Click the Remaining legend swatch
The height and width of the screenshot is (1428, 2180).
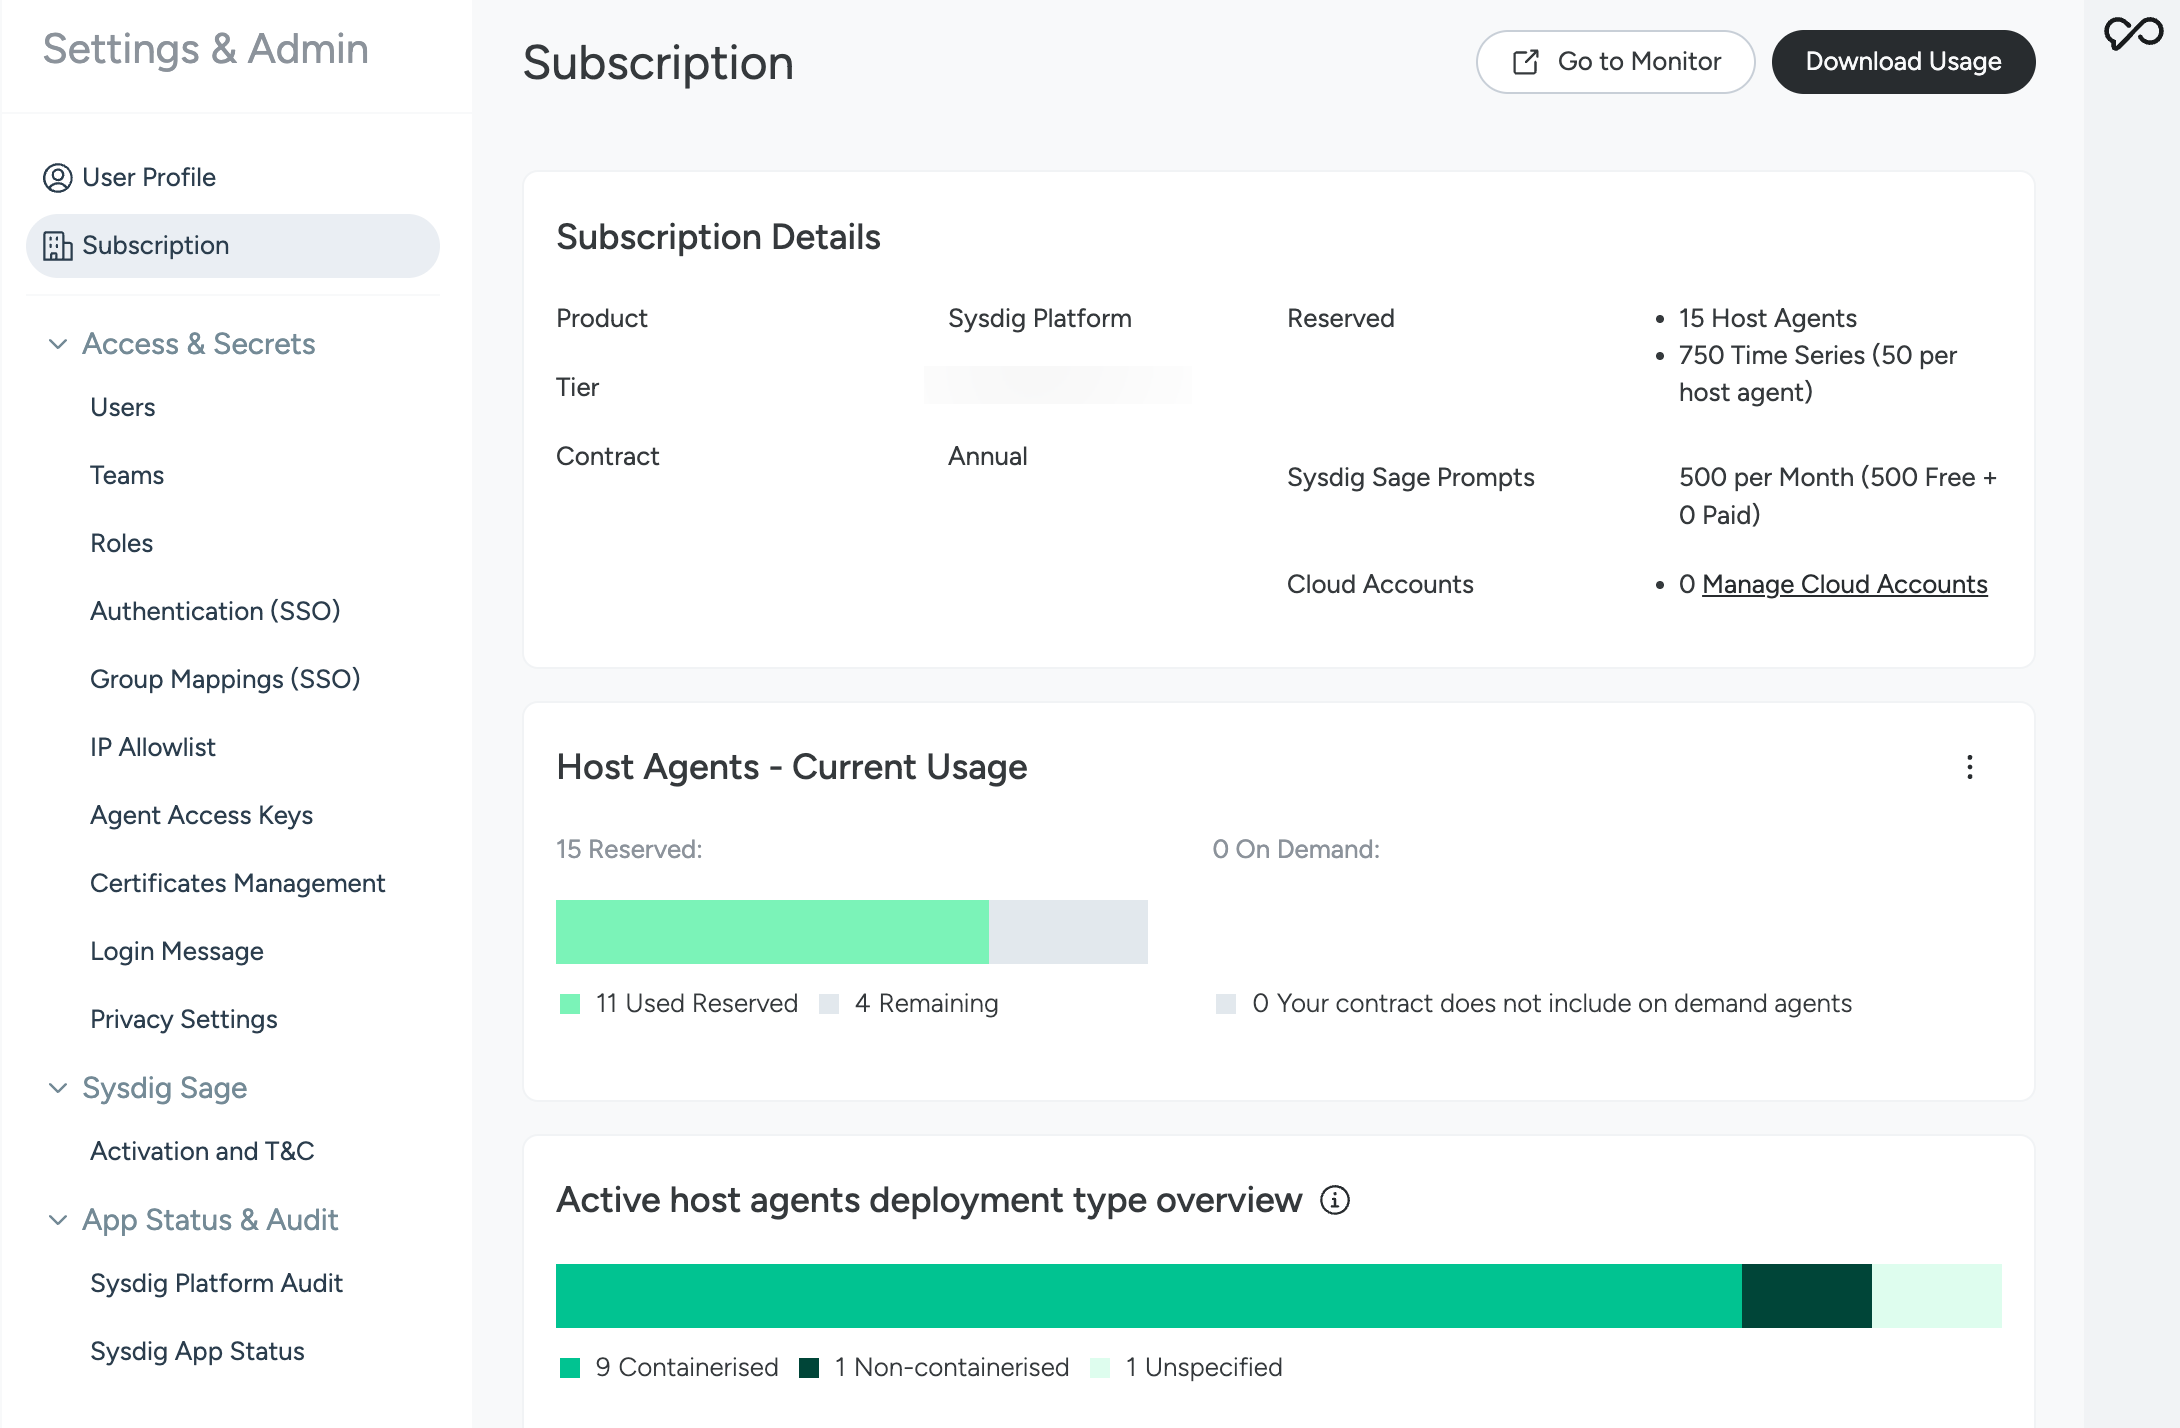pyautogui.click(x=829, y=1004)
